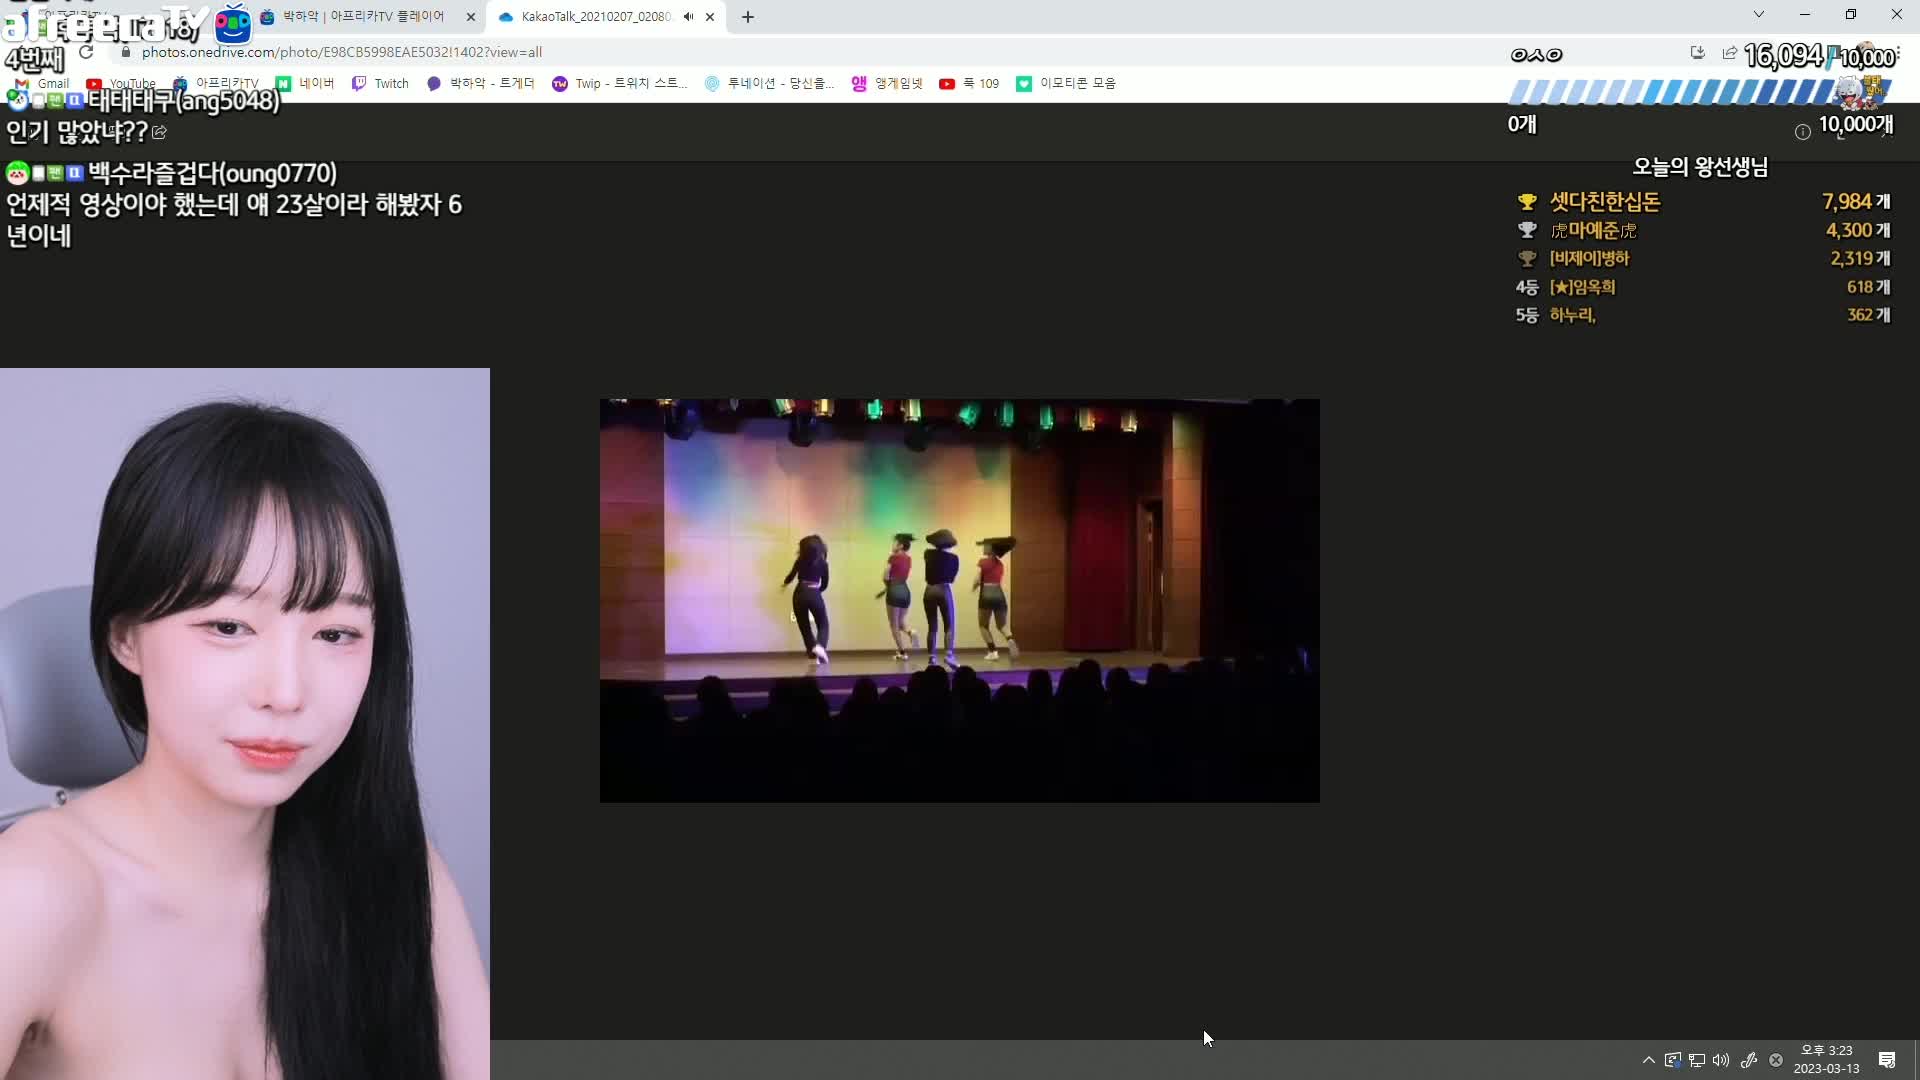The height and width of the screenshot is (1080, 1920).
Task: Click the striped blue donation progress bar
Action: point(1680,93)
